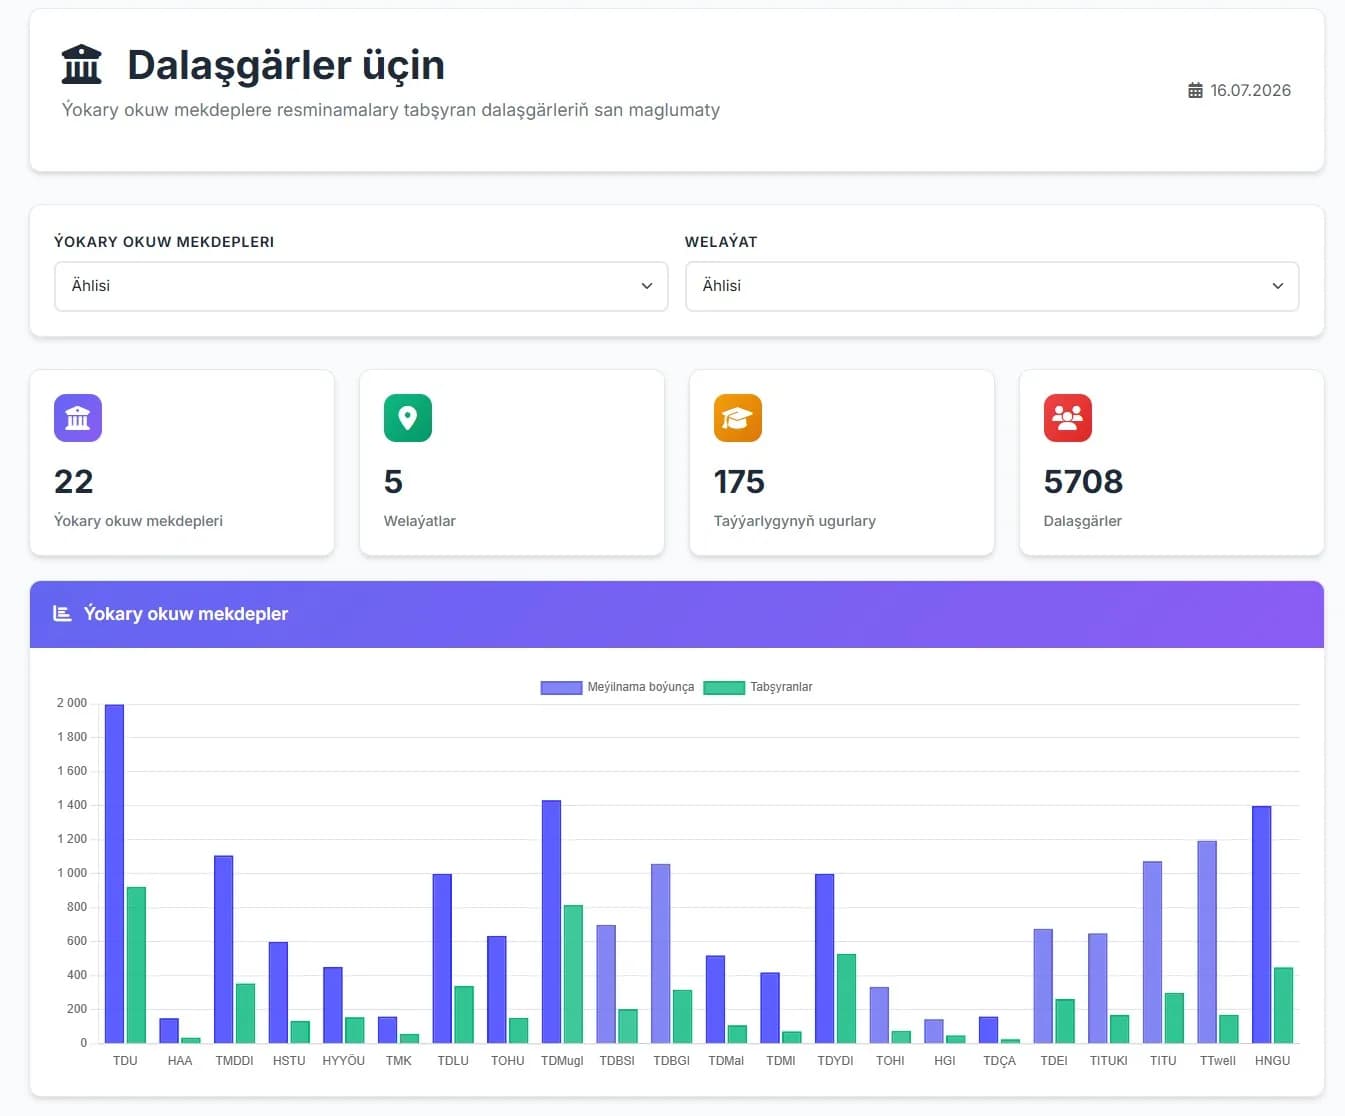Click the green location pin Welaýatlar icon

coord(408,418)
